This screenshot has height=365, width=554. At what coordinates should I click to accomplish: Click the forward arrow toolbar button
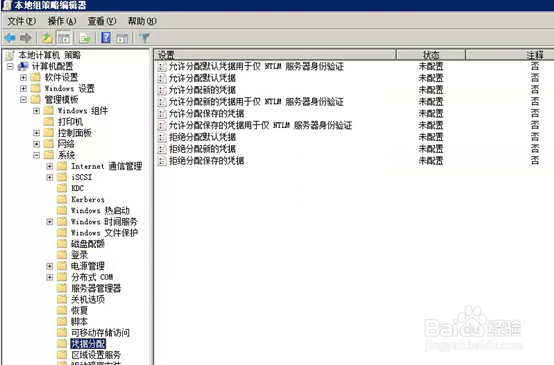(x=25, y=38)
